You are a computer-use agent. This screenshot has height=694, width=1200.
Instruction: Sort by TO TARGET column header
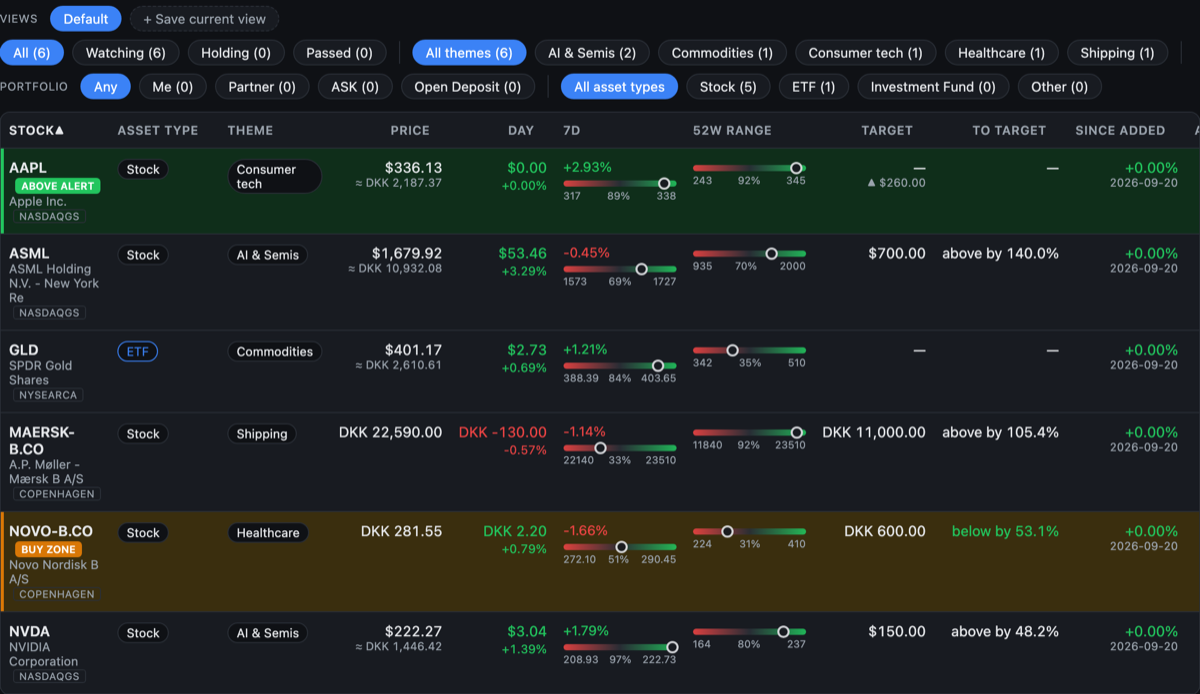coord(1009,130)
